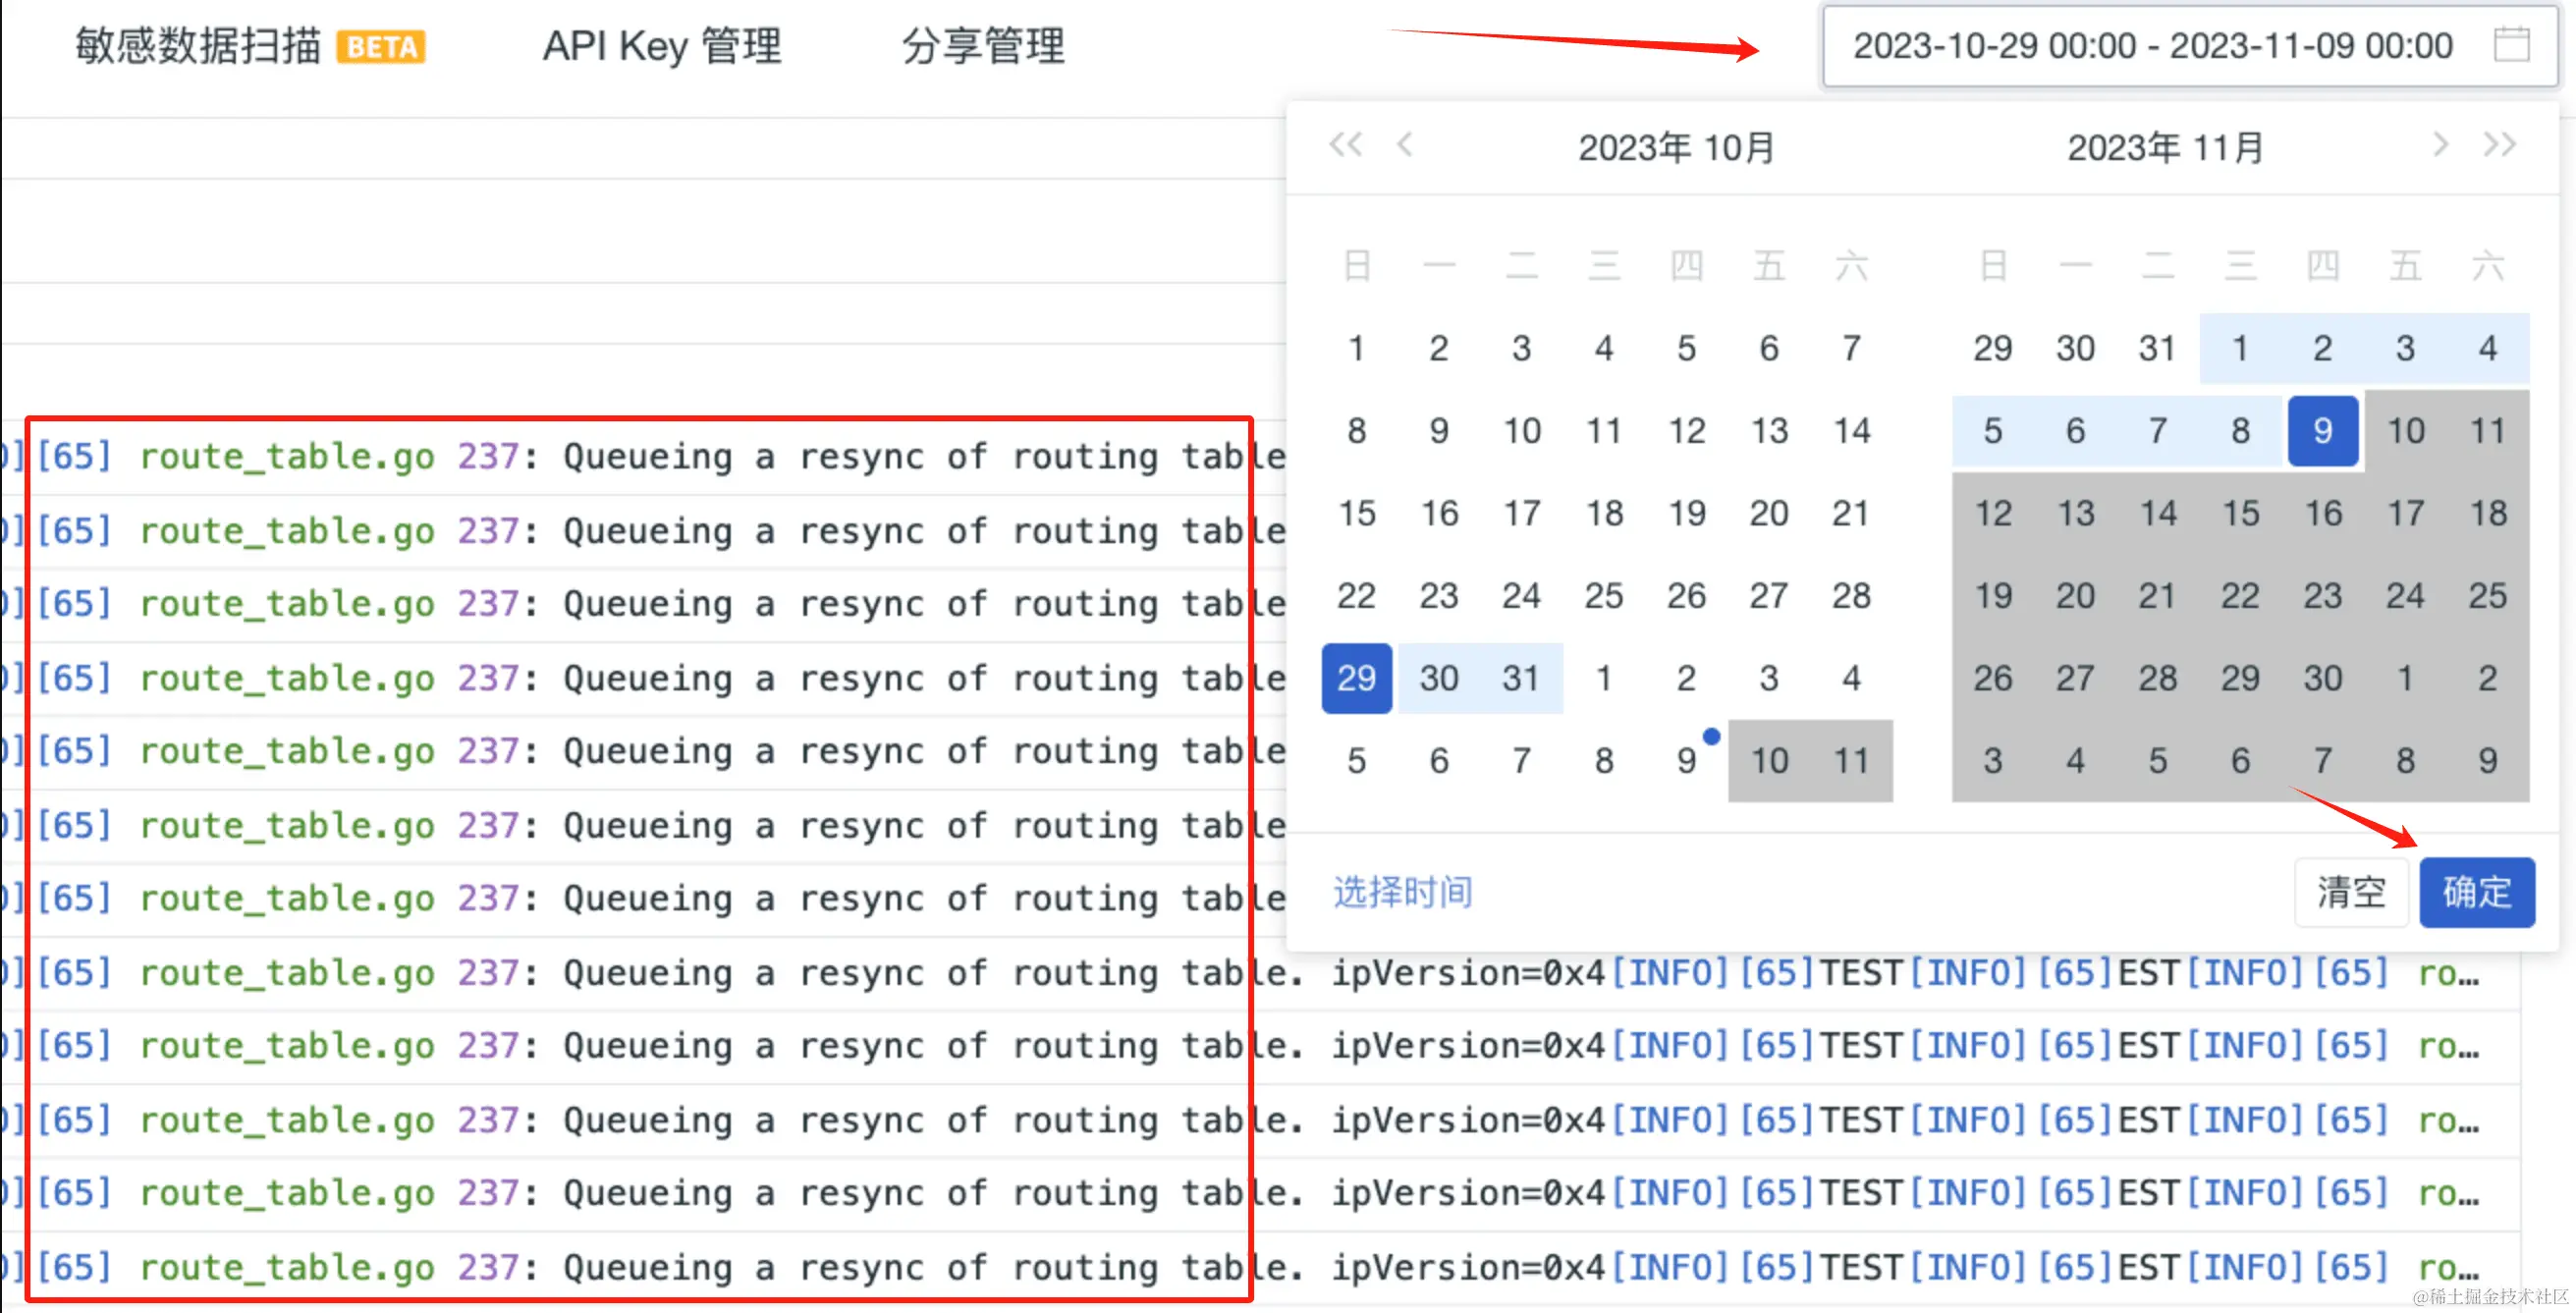Switch to the API Key 管理 tab
Viewport: 2576px width, 1313px height.
coord(661,47)
